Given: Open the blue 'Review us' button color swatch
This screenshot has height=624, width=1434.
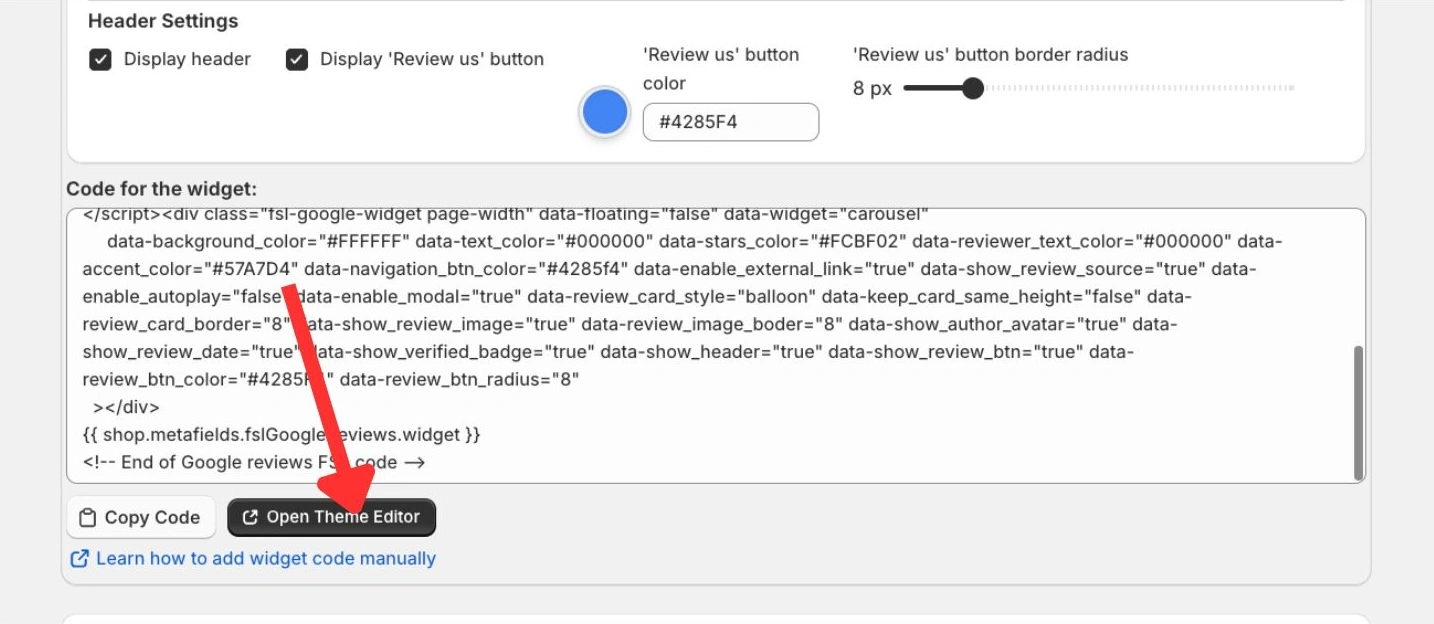Looking at the screenshot, I should point(604,112).
